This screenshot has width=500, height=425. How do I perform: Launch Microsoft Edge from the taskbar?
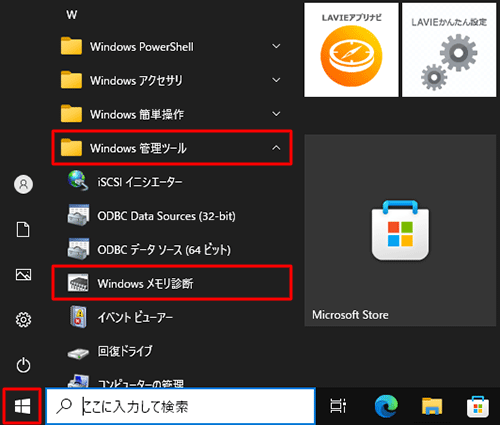pyautogui.click(x=386, y=406)
